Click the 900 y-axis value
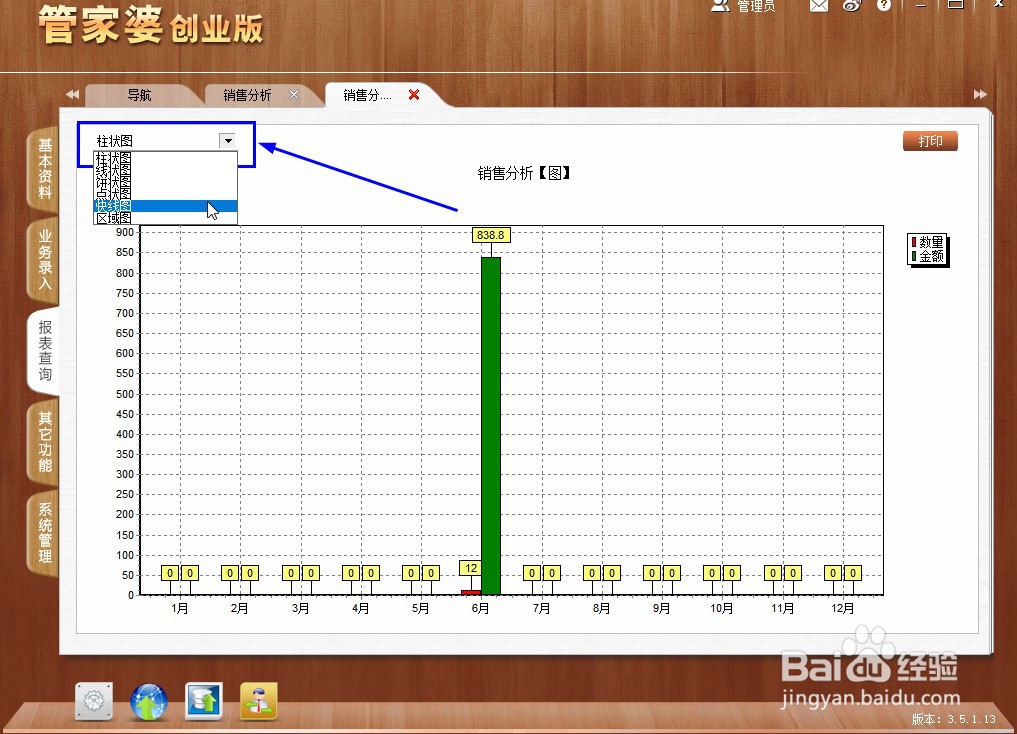 coord(125,232)
